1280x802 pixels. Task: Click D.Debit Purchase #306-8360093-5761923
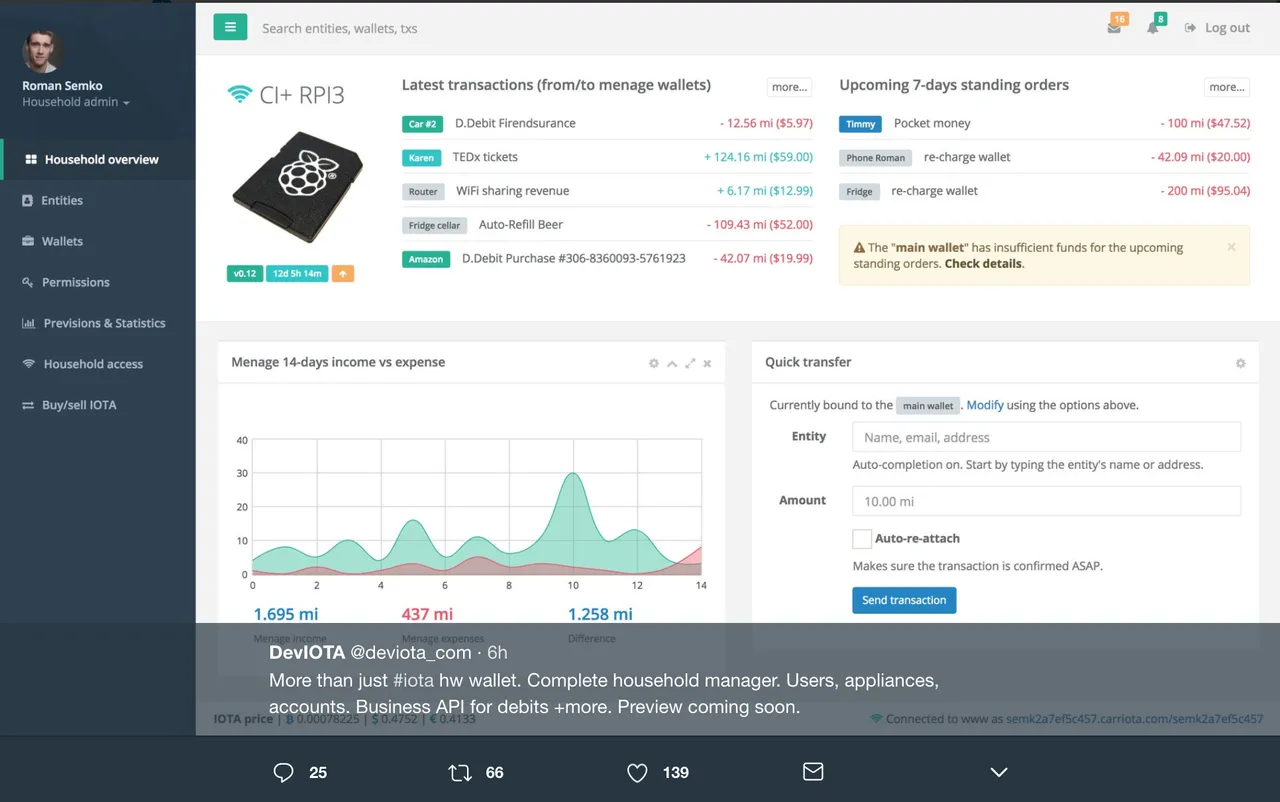coord(574,258)
